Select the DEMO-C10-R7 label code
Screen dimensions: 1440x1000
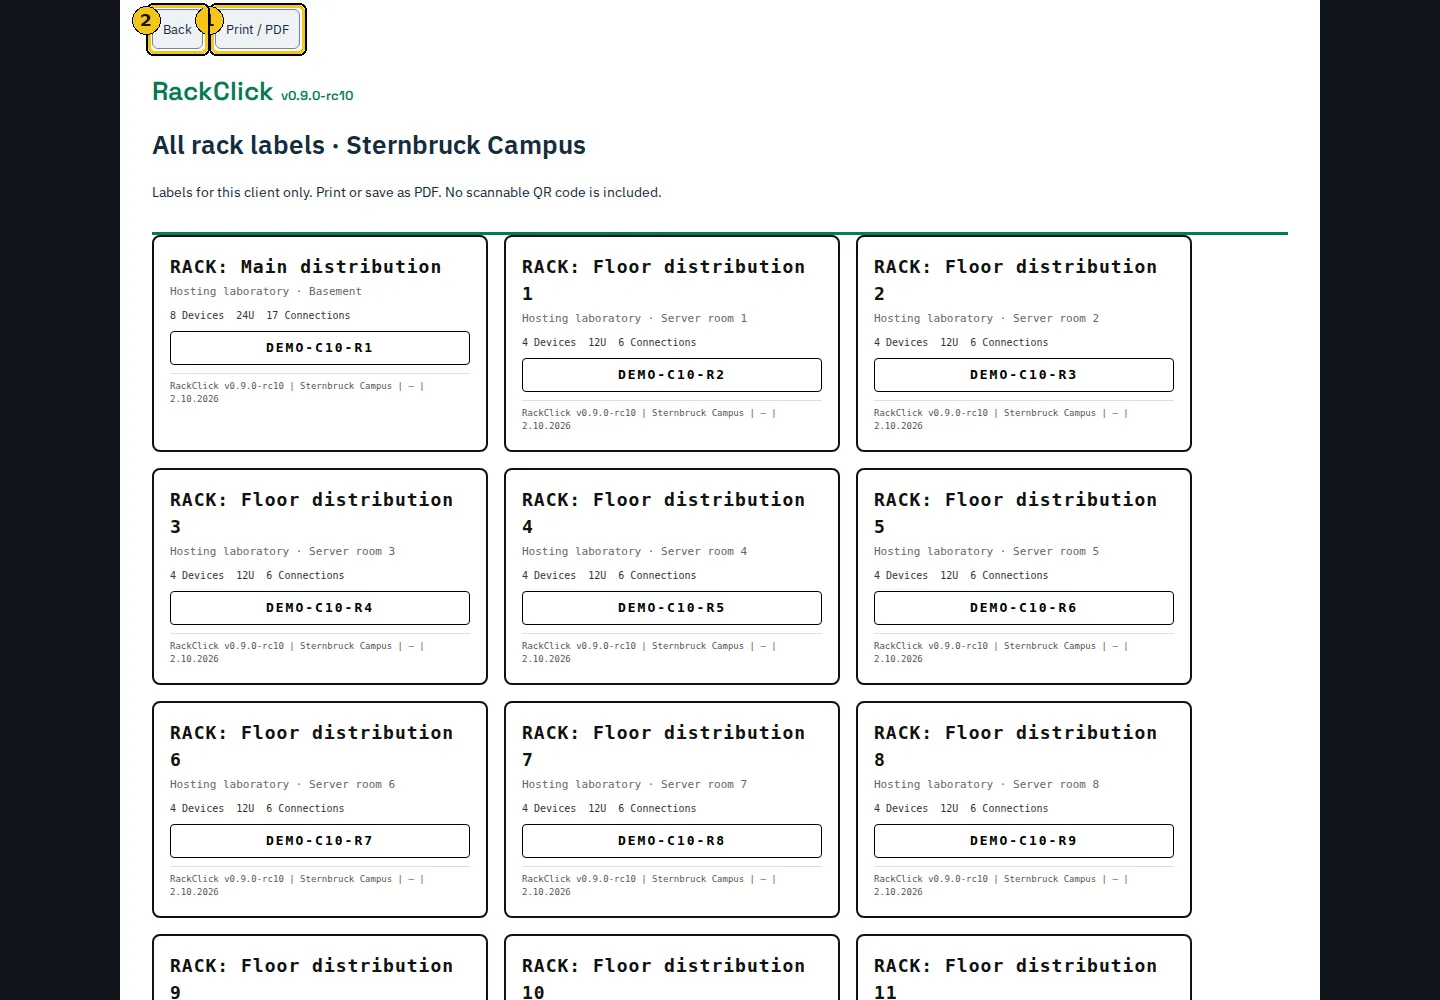tap(320, 841)
